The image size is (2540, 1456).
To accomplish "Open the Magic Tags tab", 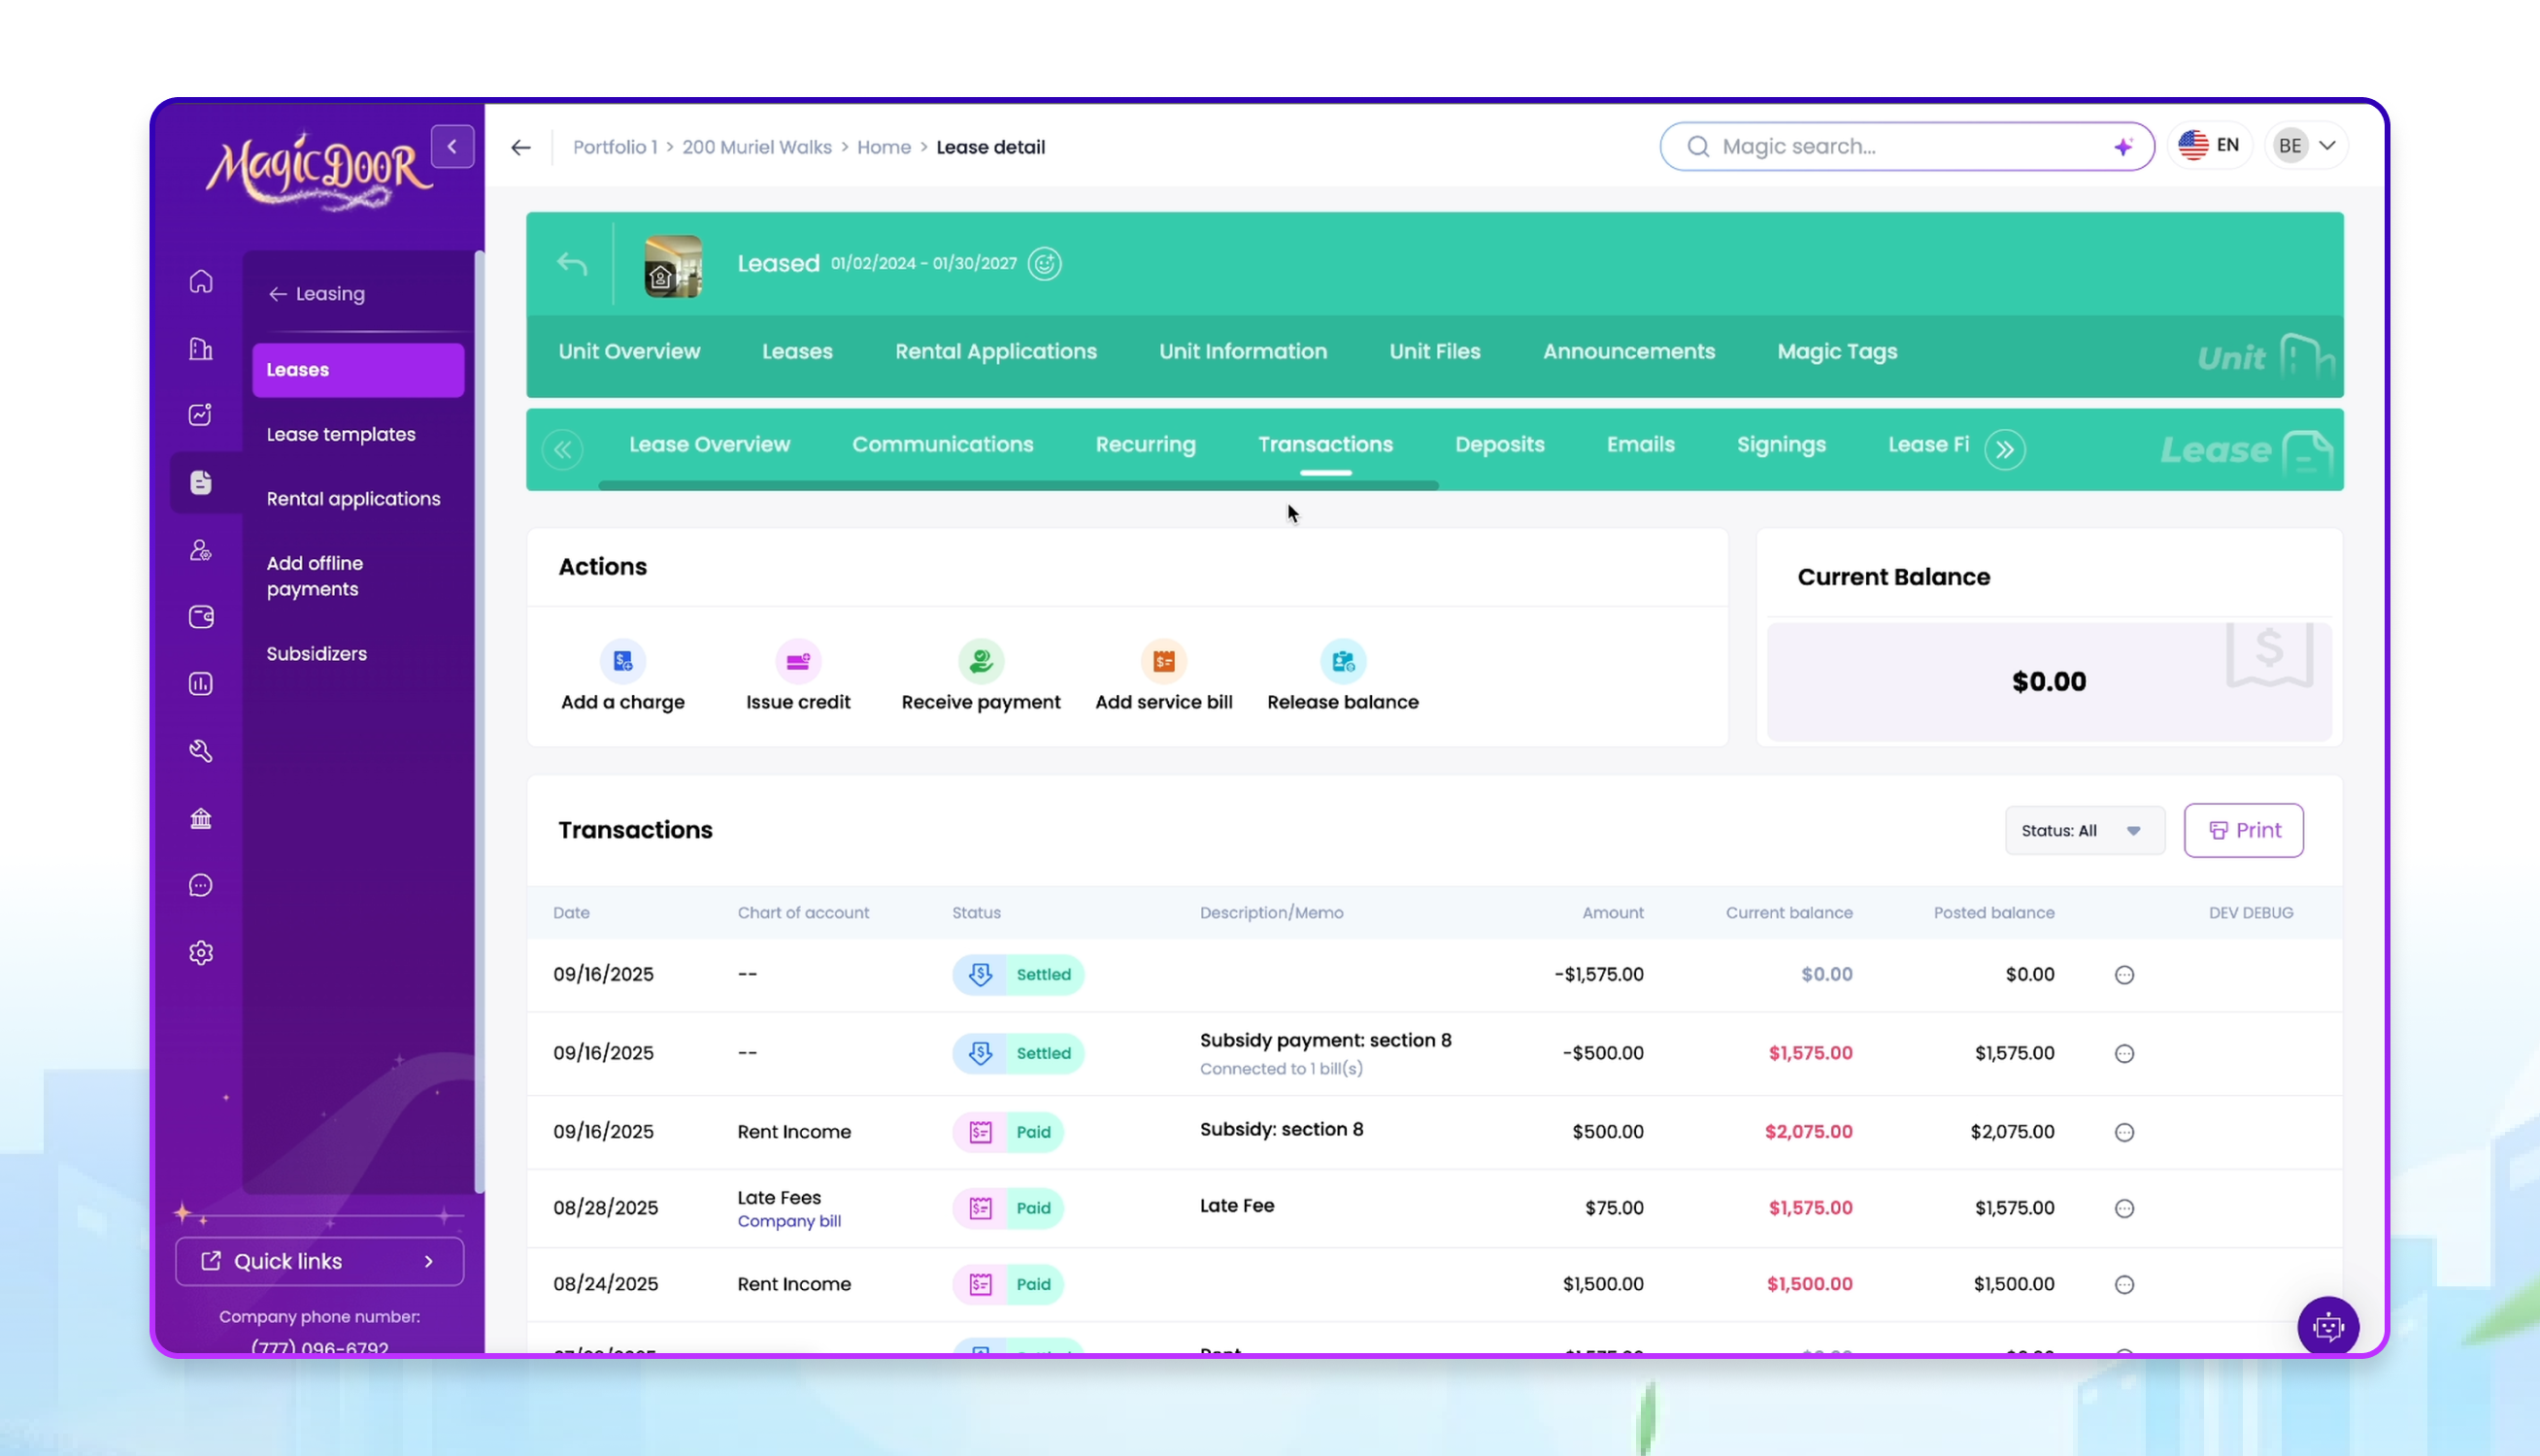I will click(1836, 352).
